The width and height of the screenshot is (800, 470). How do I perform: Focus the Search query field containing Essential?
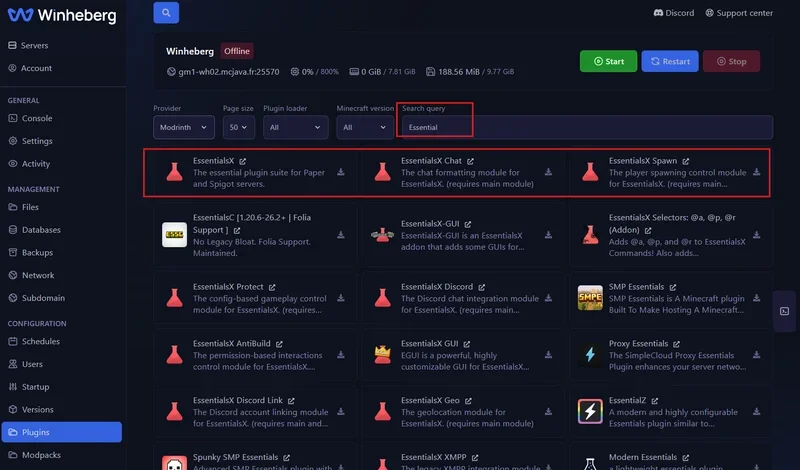point(587,127)
